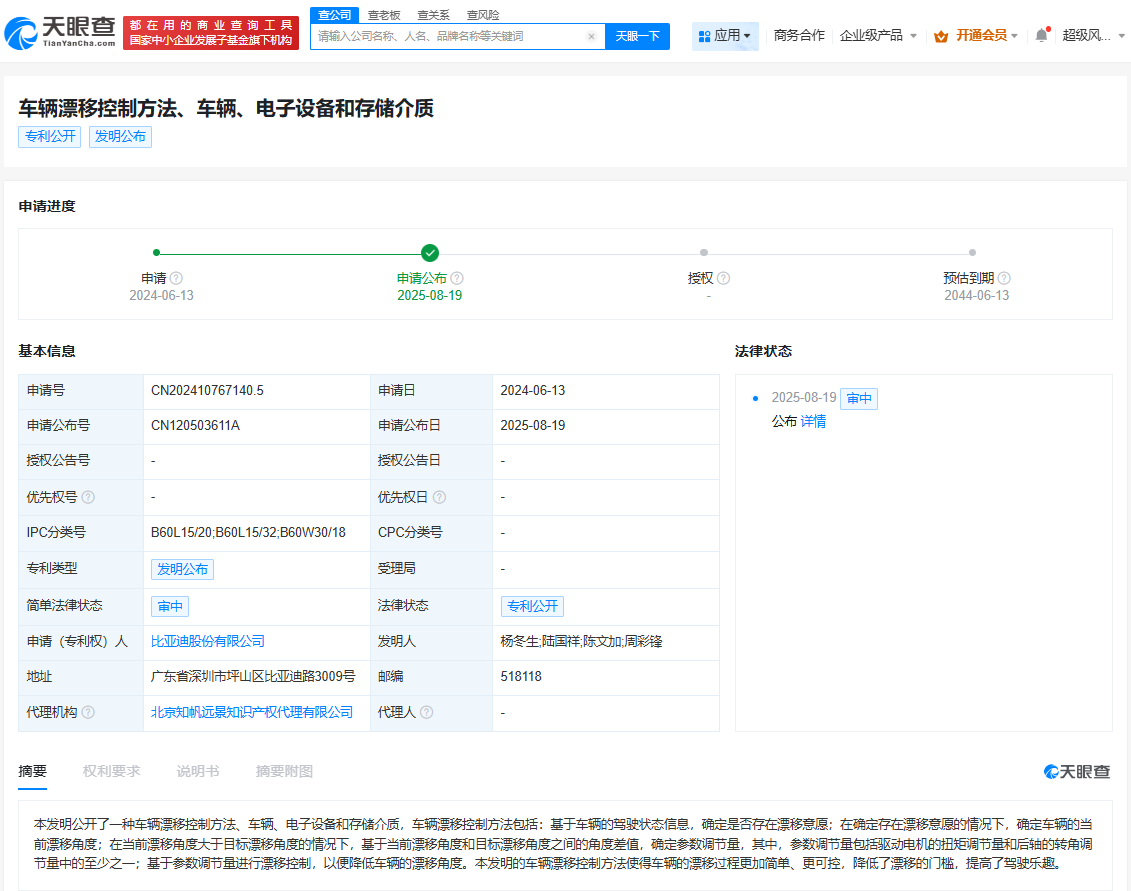Screen dimensions: 1131x891
Task: Click 审中 tag in 简单法律状态 row
Action: point(170,606)
